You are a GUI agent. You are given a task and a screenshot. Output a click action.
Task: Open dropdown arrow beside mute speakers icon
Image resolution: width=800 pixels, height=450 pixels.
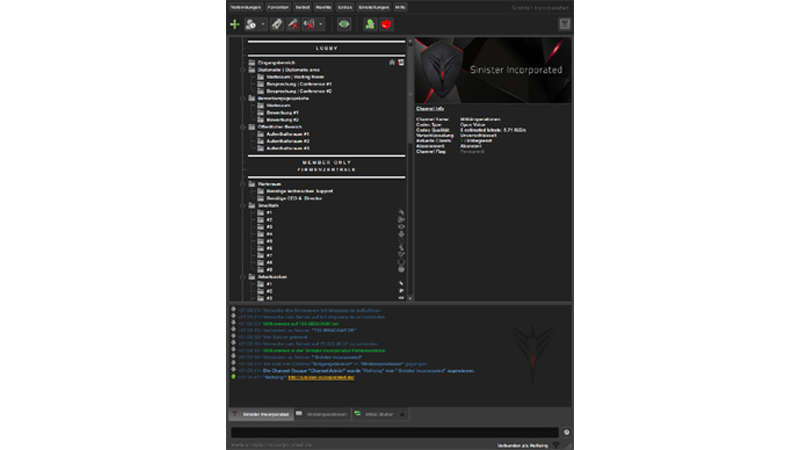[x=320, y=24]
